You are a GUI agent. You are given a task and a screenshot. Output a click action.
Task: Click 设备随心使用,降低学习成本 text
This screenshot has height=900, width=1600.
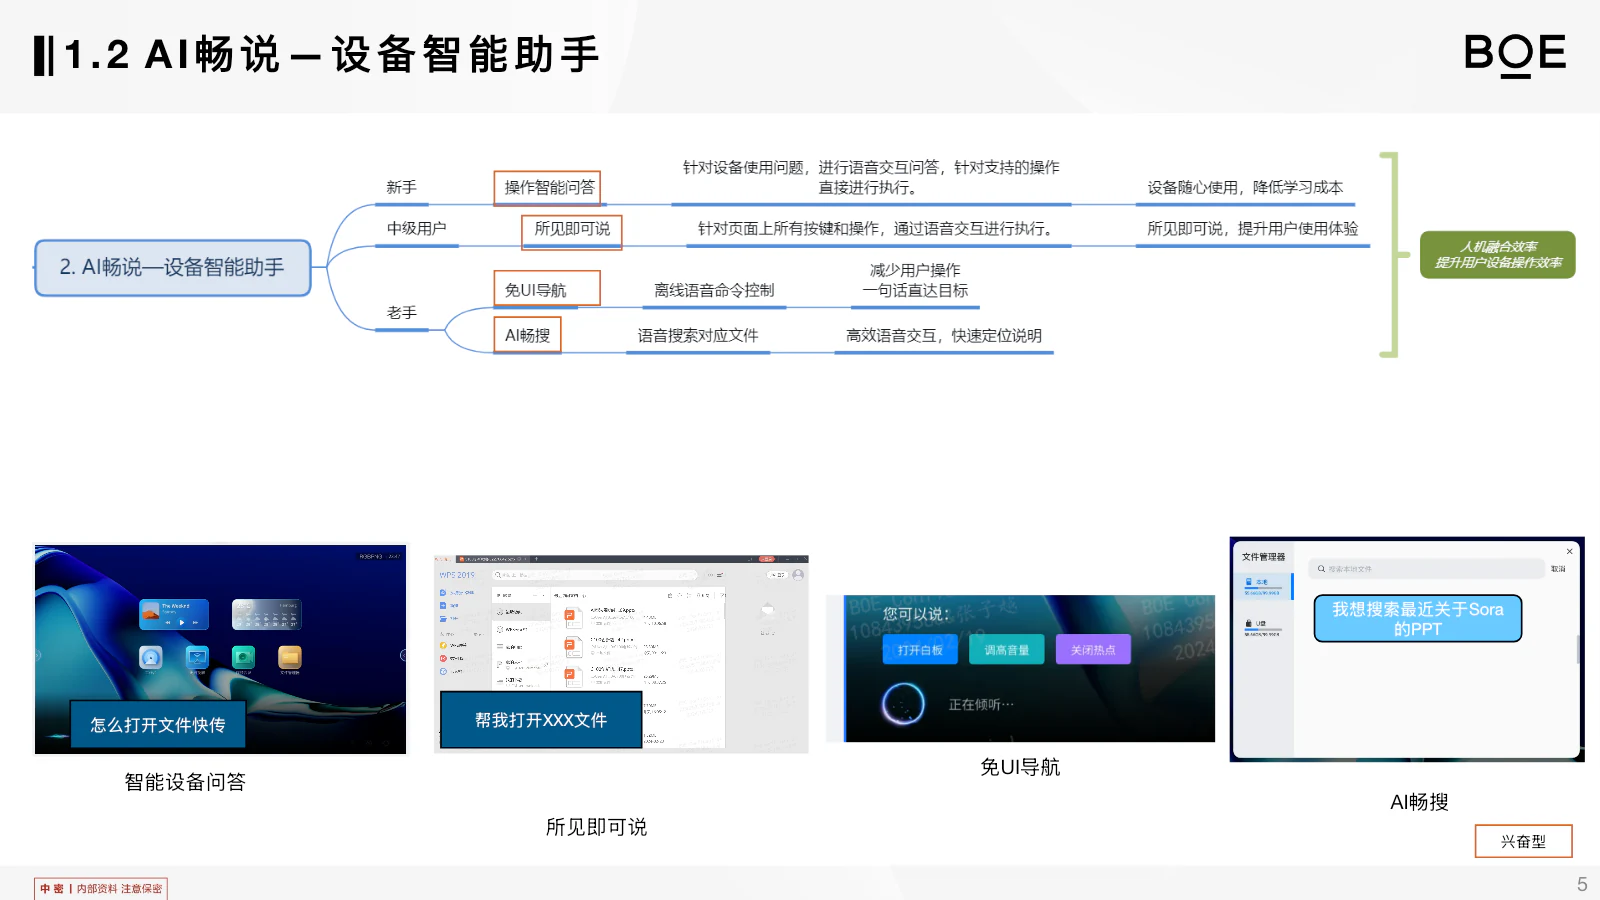[x=1245, y=188]
